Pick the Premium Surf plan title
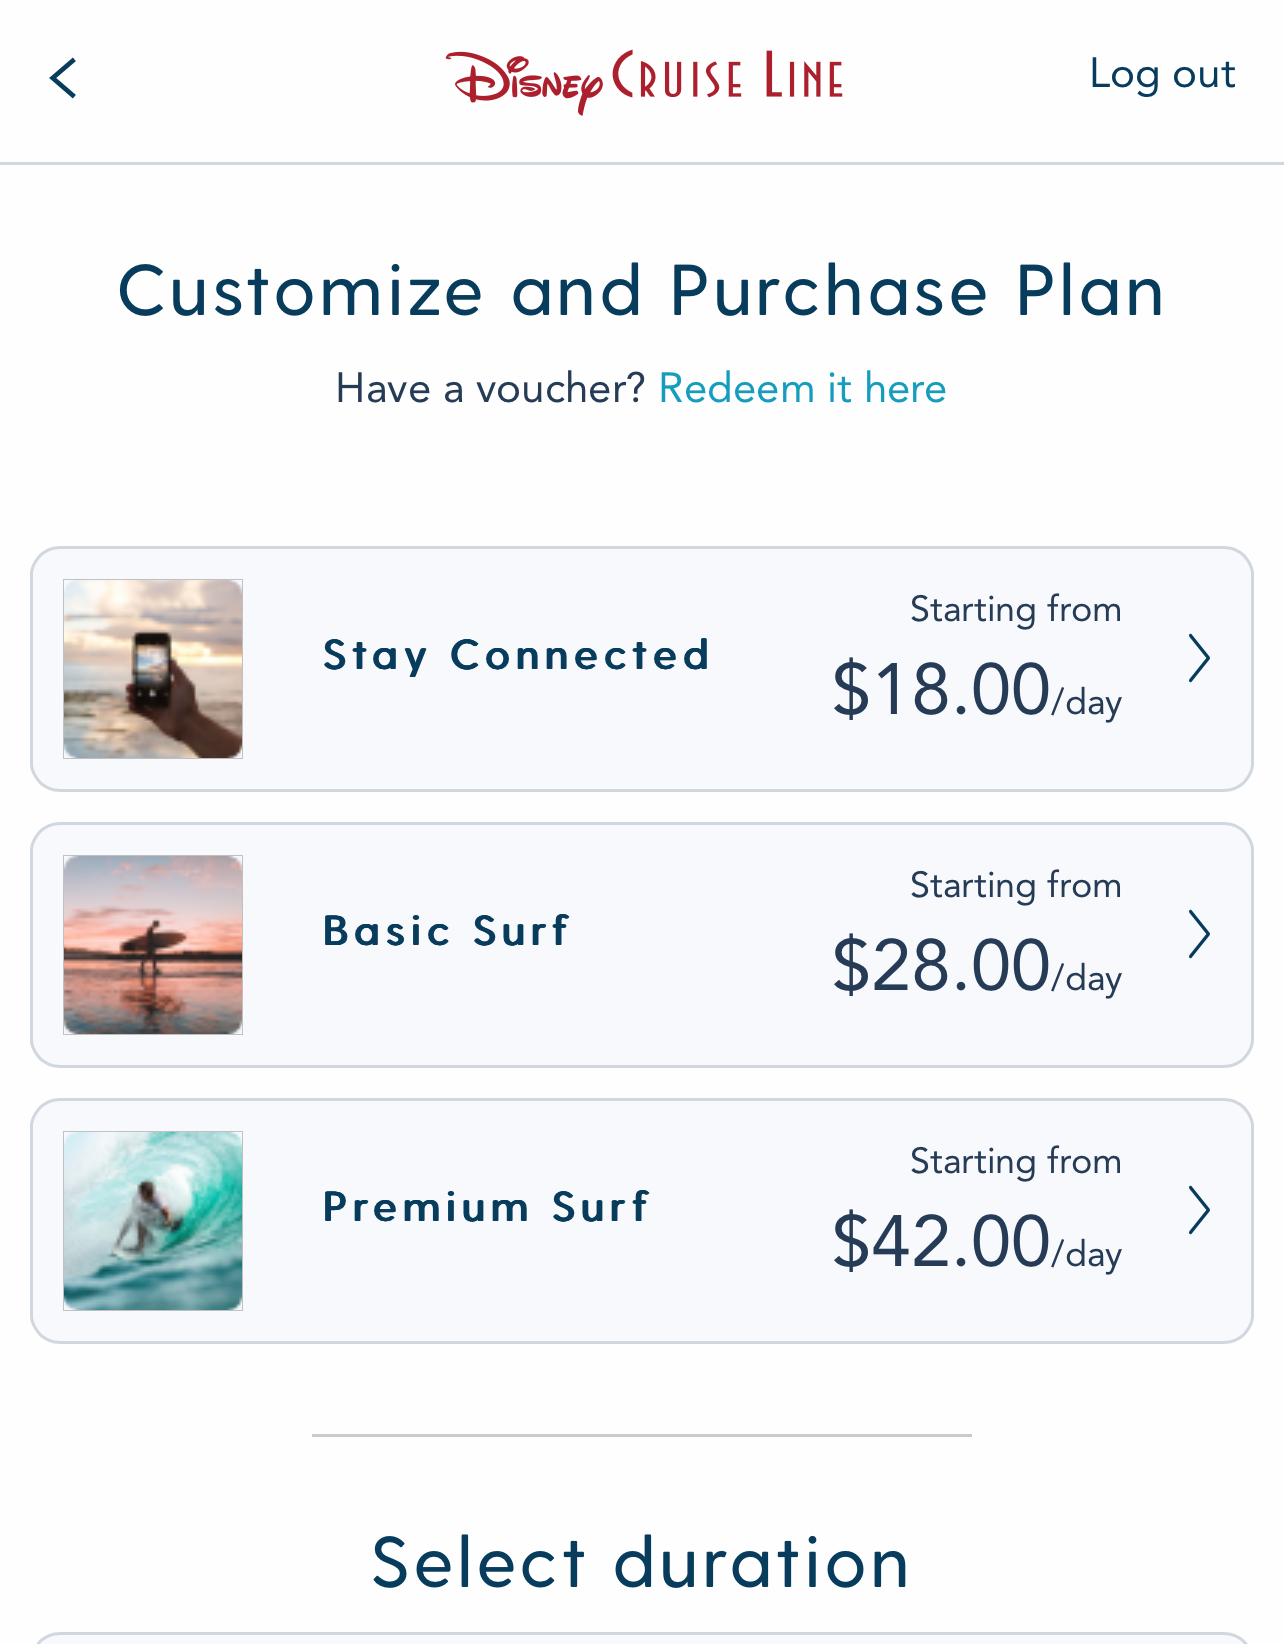The width and height of the screenshot is (1284, 1644). 486,1207
